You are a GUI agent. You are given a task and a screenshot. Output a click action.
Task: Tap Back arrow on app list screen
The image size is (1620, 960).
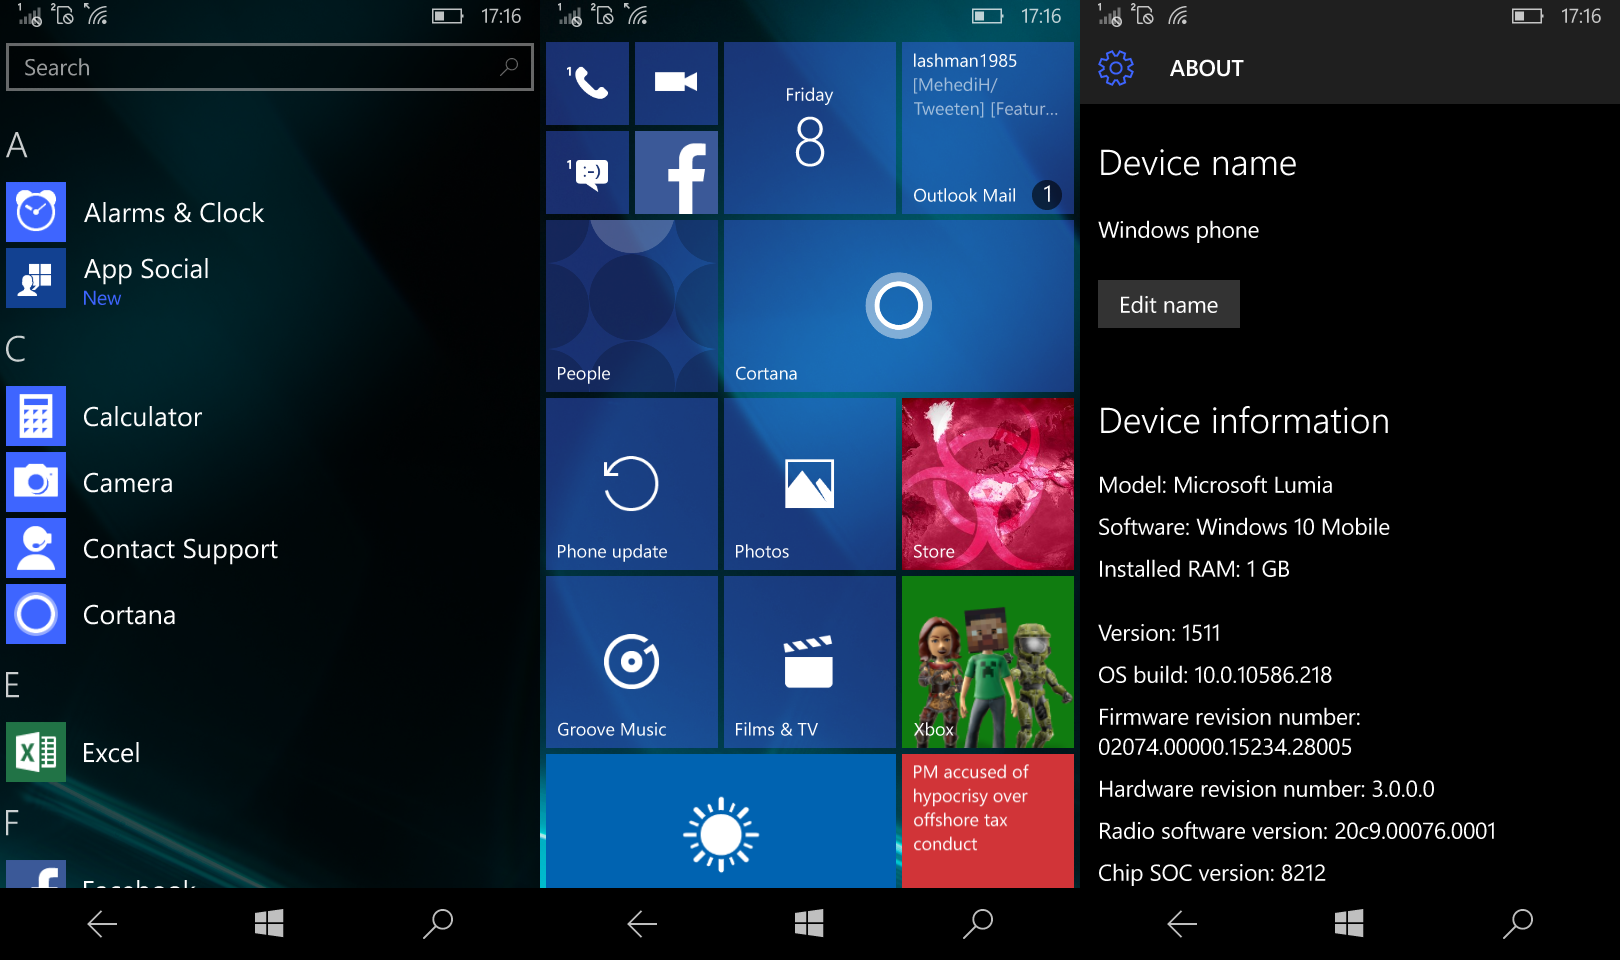click(102, 924)
